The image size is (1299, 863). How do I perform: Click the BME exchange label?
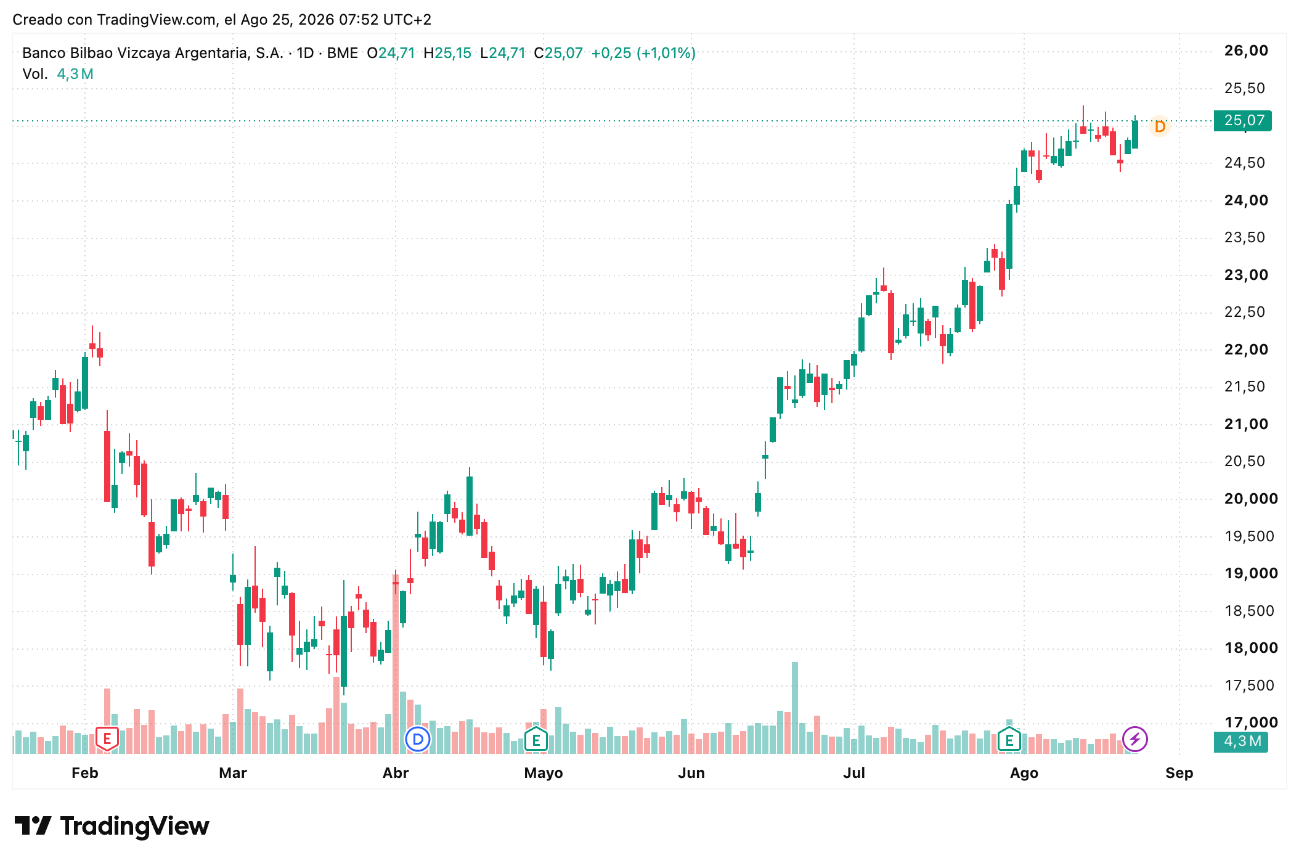tap(342, 53)
